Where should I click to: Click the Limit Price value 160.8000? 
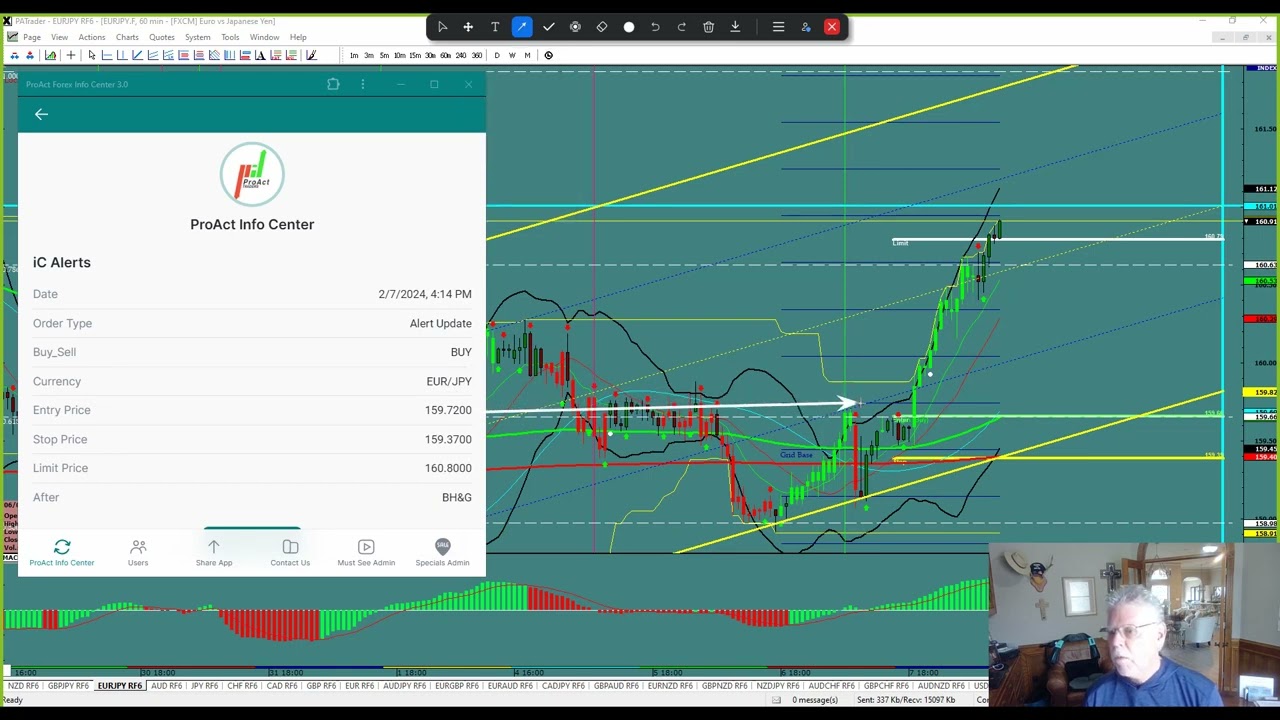click(448, 468)
